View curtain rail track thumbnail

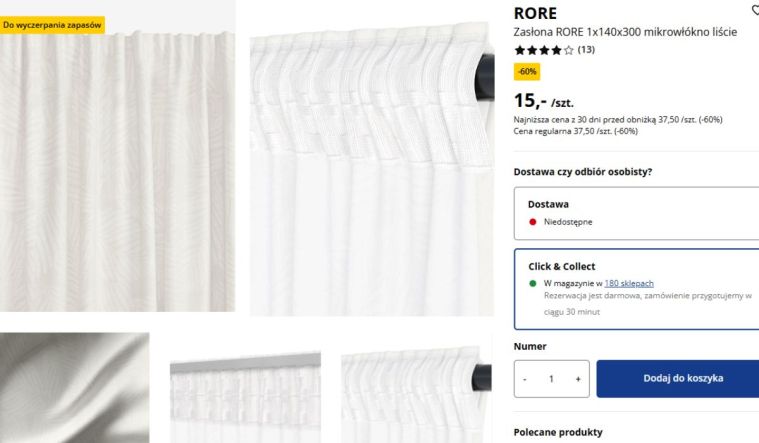coord(245,397)
